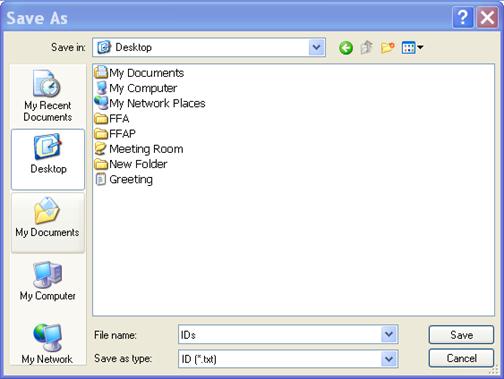
Task: Go up one folder level
Action: 367,48
